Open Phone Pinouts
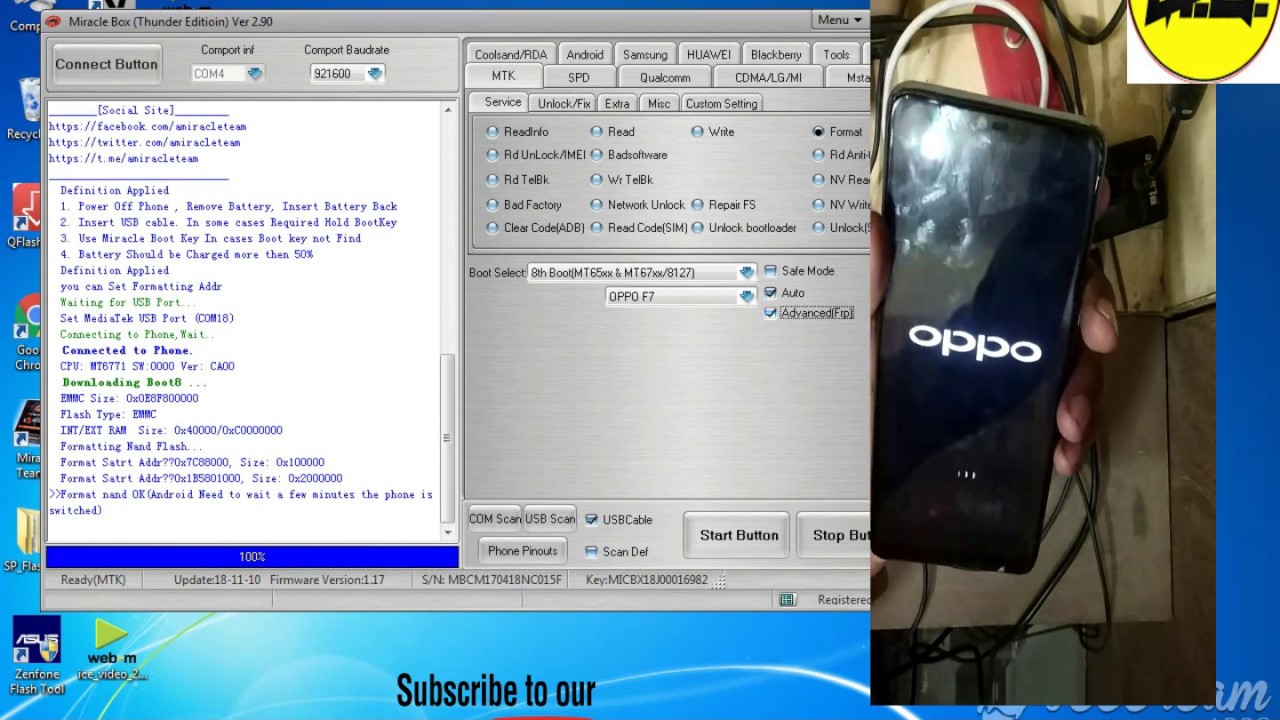 [522, 551]
